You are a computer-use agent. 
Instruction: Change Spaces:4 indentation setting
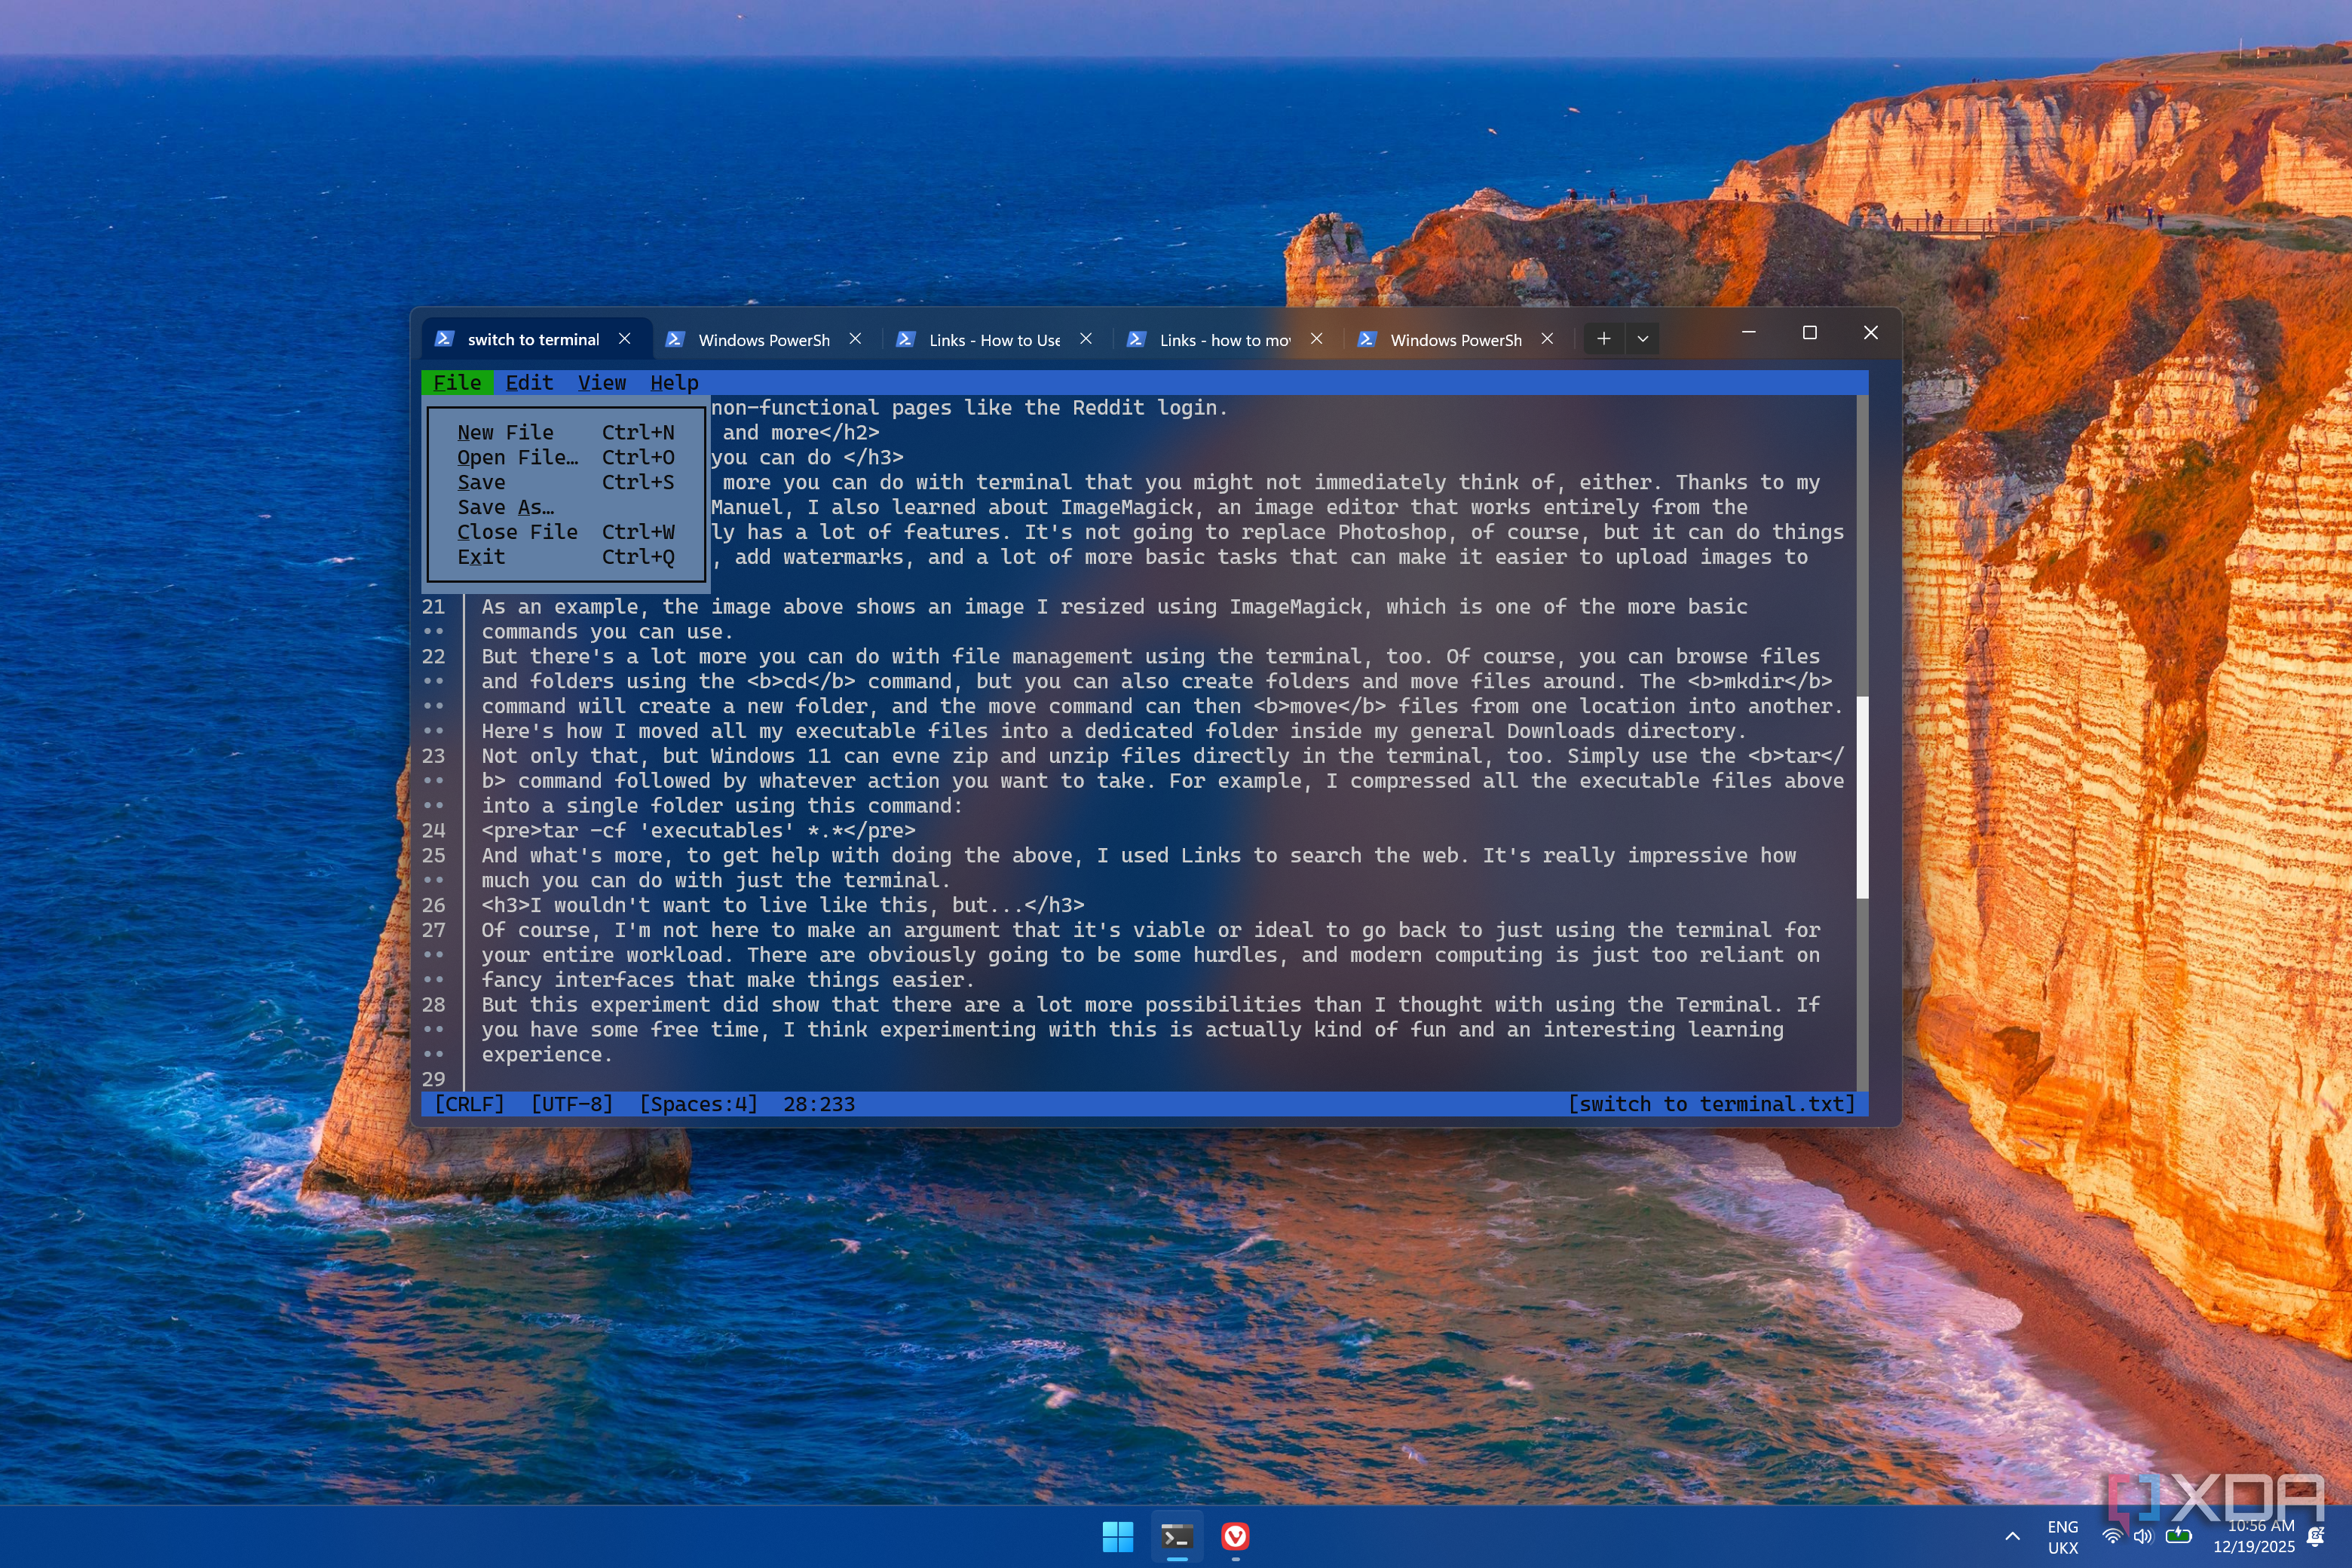click(x=698, y=1104)
